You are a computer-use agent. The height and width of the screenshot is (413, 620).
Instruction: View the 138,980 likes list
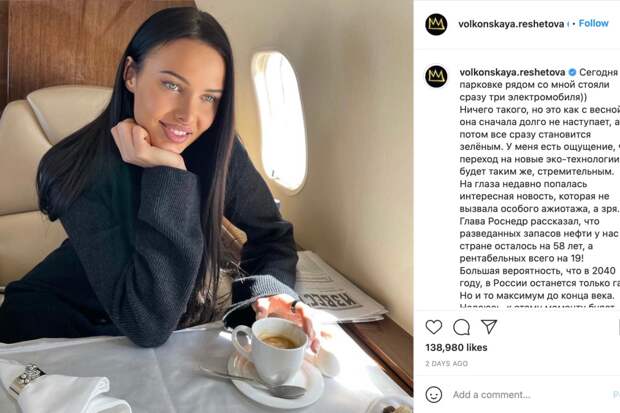tap(456, 348)
